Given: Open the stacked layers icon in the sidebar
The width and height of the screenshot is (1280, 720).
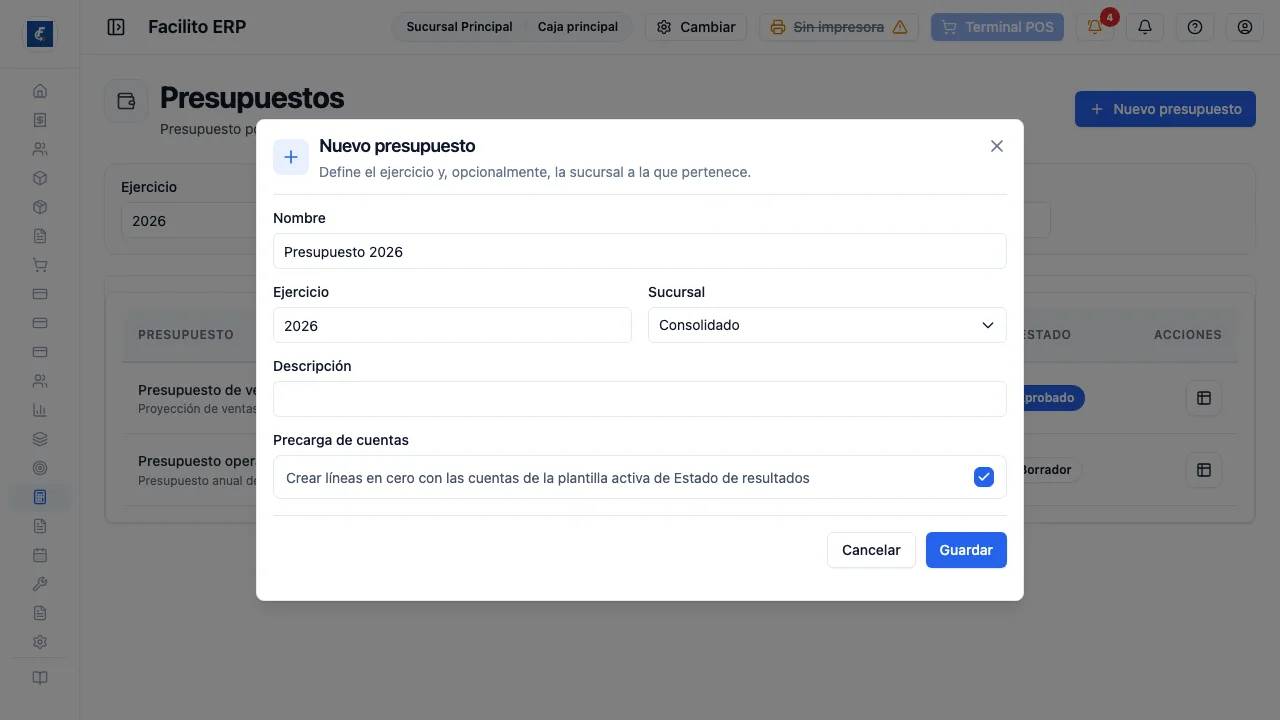Looking at the screenshot, I should point(40,439).
